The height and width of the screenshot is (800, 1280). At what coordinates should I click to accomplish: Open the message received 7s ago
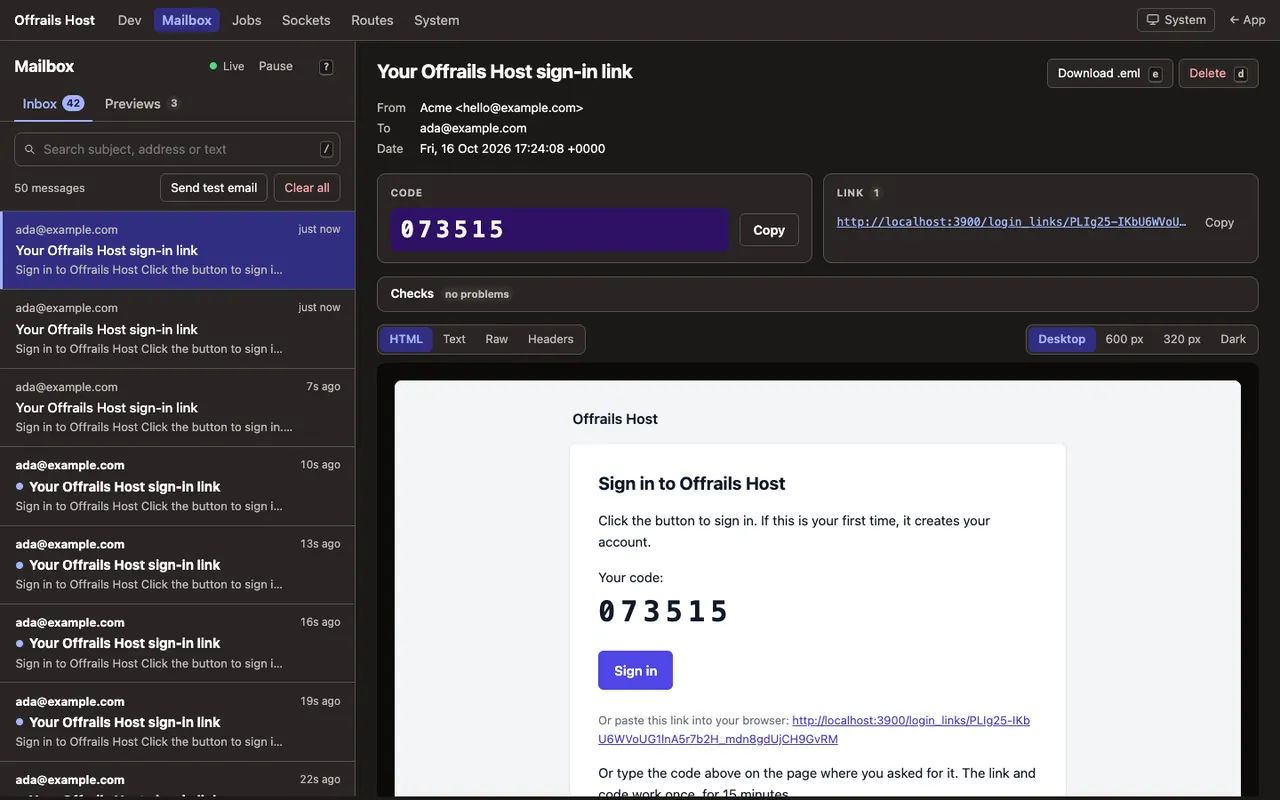tap(177, 407)
